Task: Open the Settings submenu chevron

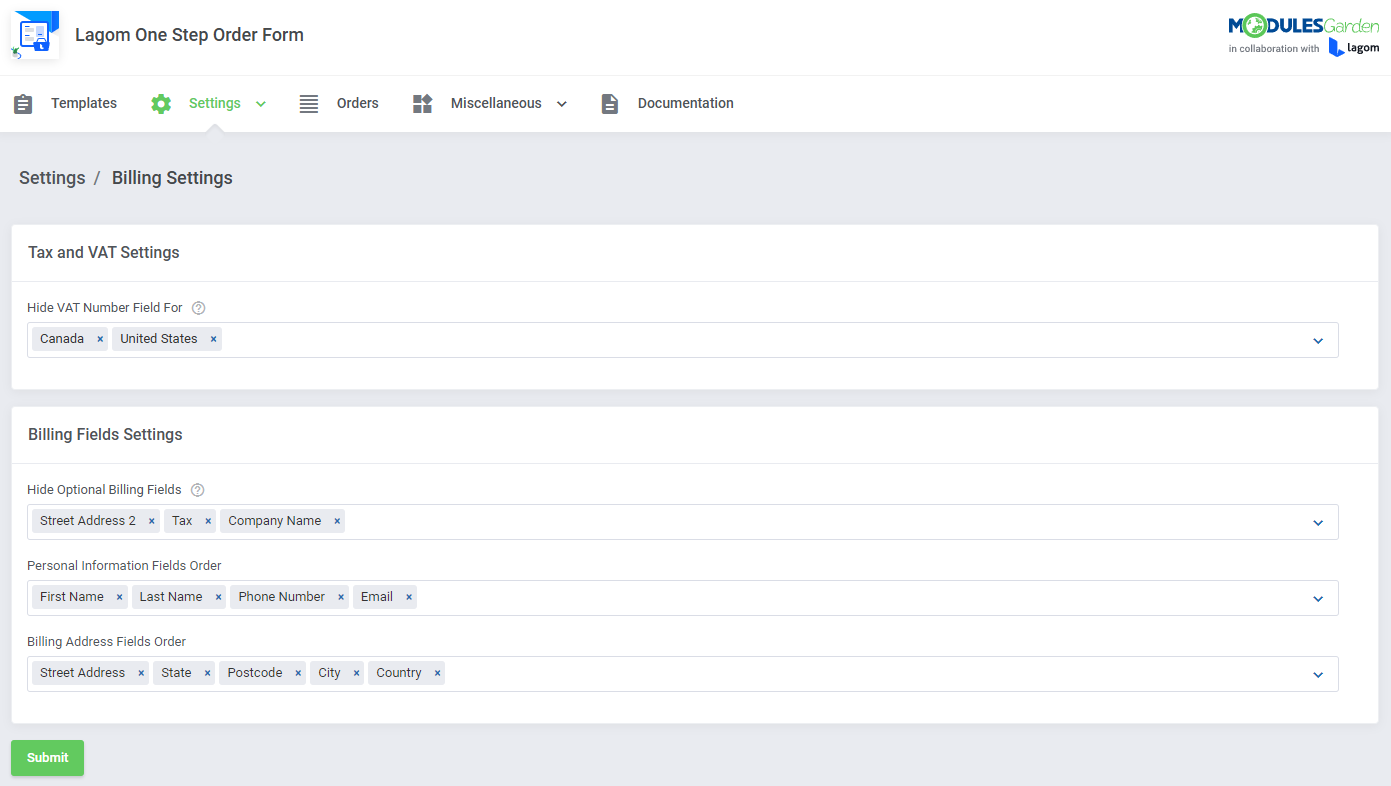Action: click(260, 103)
